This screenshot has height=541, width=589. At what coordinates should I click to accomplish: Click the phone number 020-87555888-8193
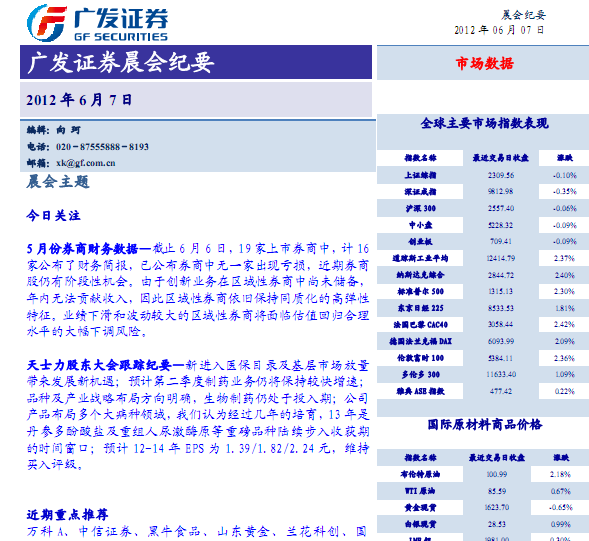pyautogui.click(x=102, y=147)
